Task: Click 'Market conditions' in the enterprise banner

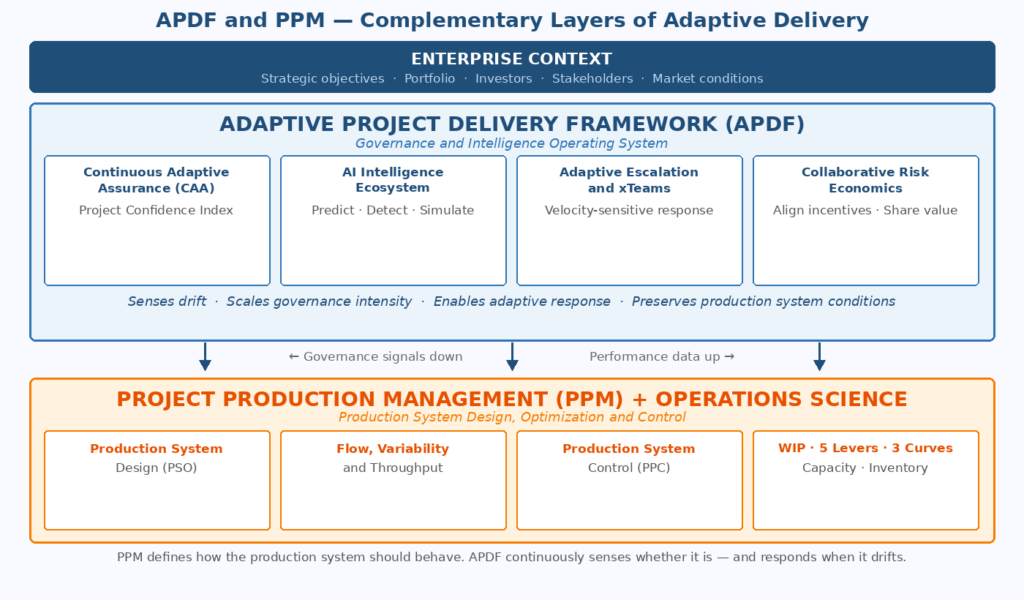Action: click(708, 78)
